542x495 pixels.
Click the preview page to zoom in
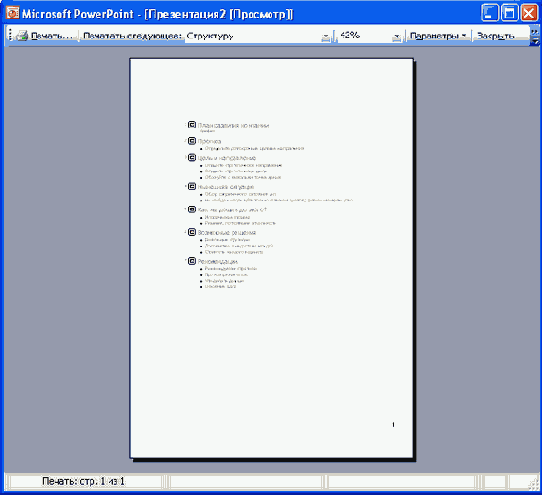pyautogui.click(x=271, y=258)
